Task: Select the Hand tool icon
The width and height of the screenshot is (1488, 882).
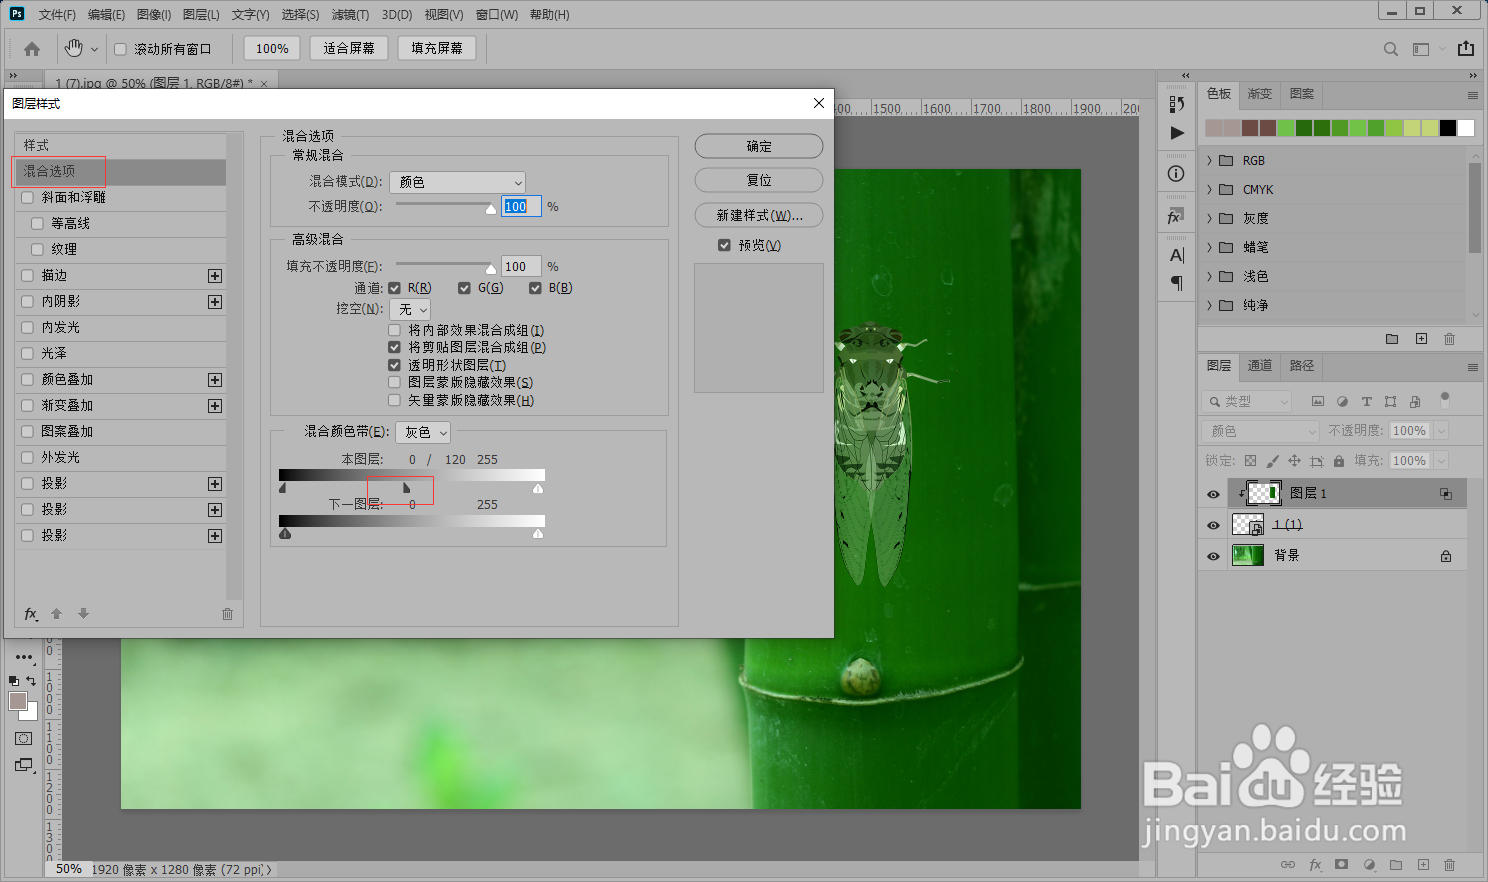Action: coord(74,48)
